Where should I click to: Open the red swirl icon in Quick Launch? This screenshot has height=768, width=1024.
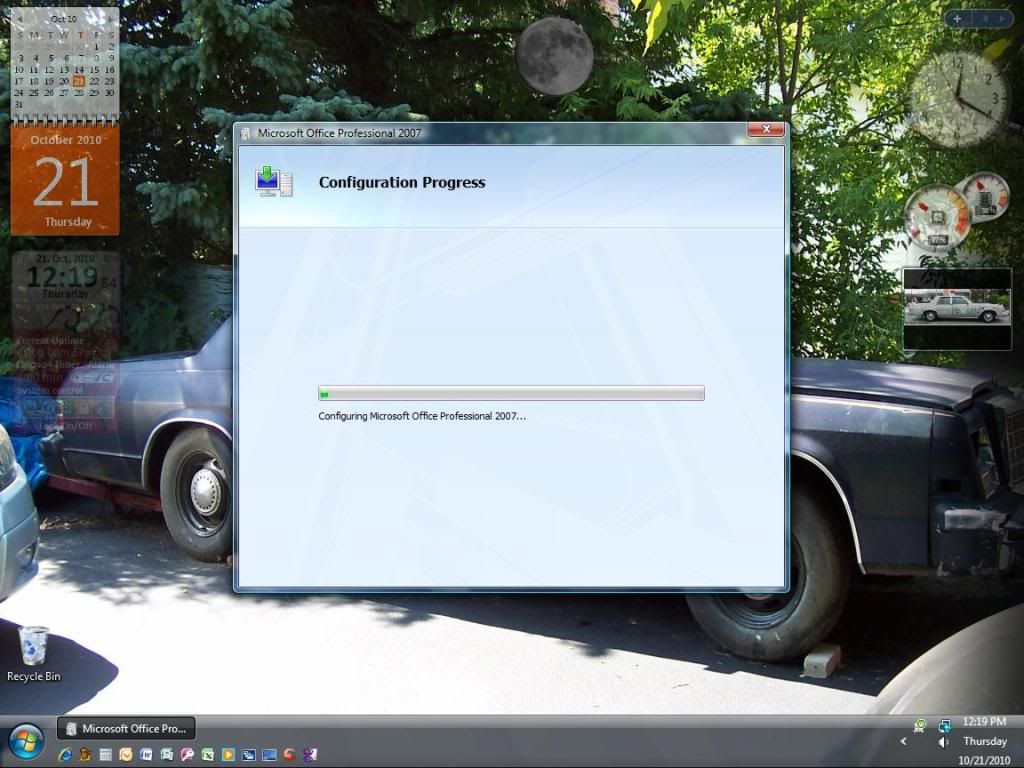pos(289,755)
